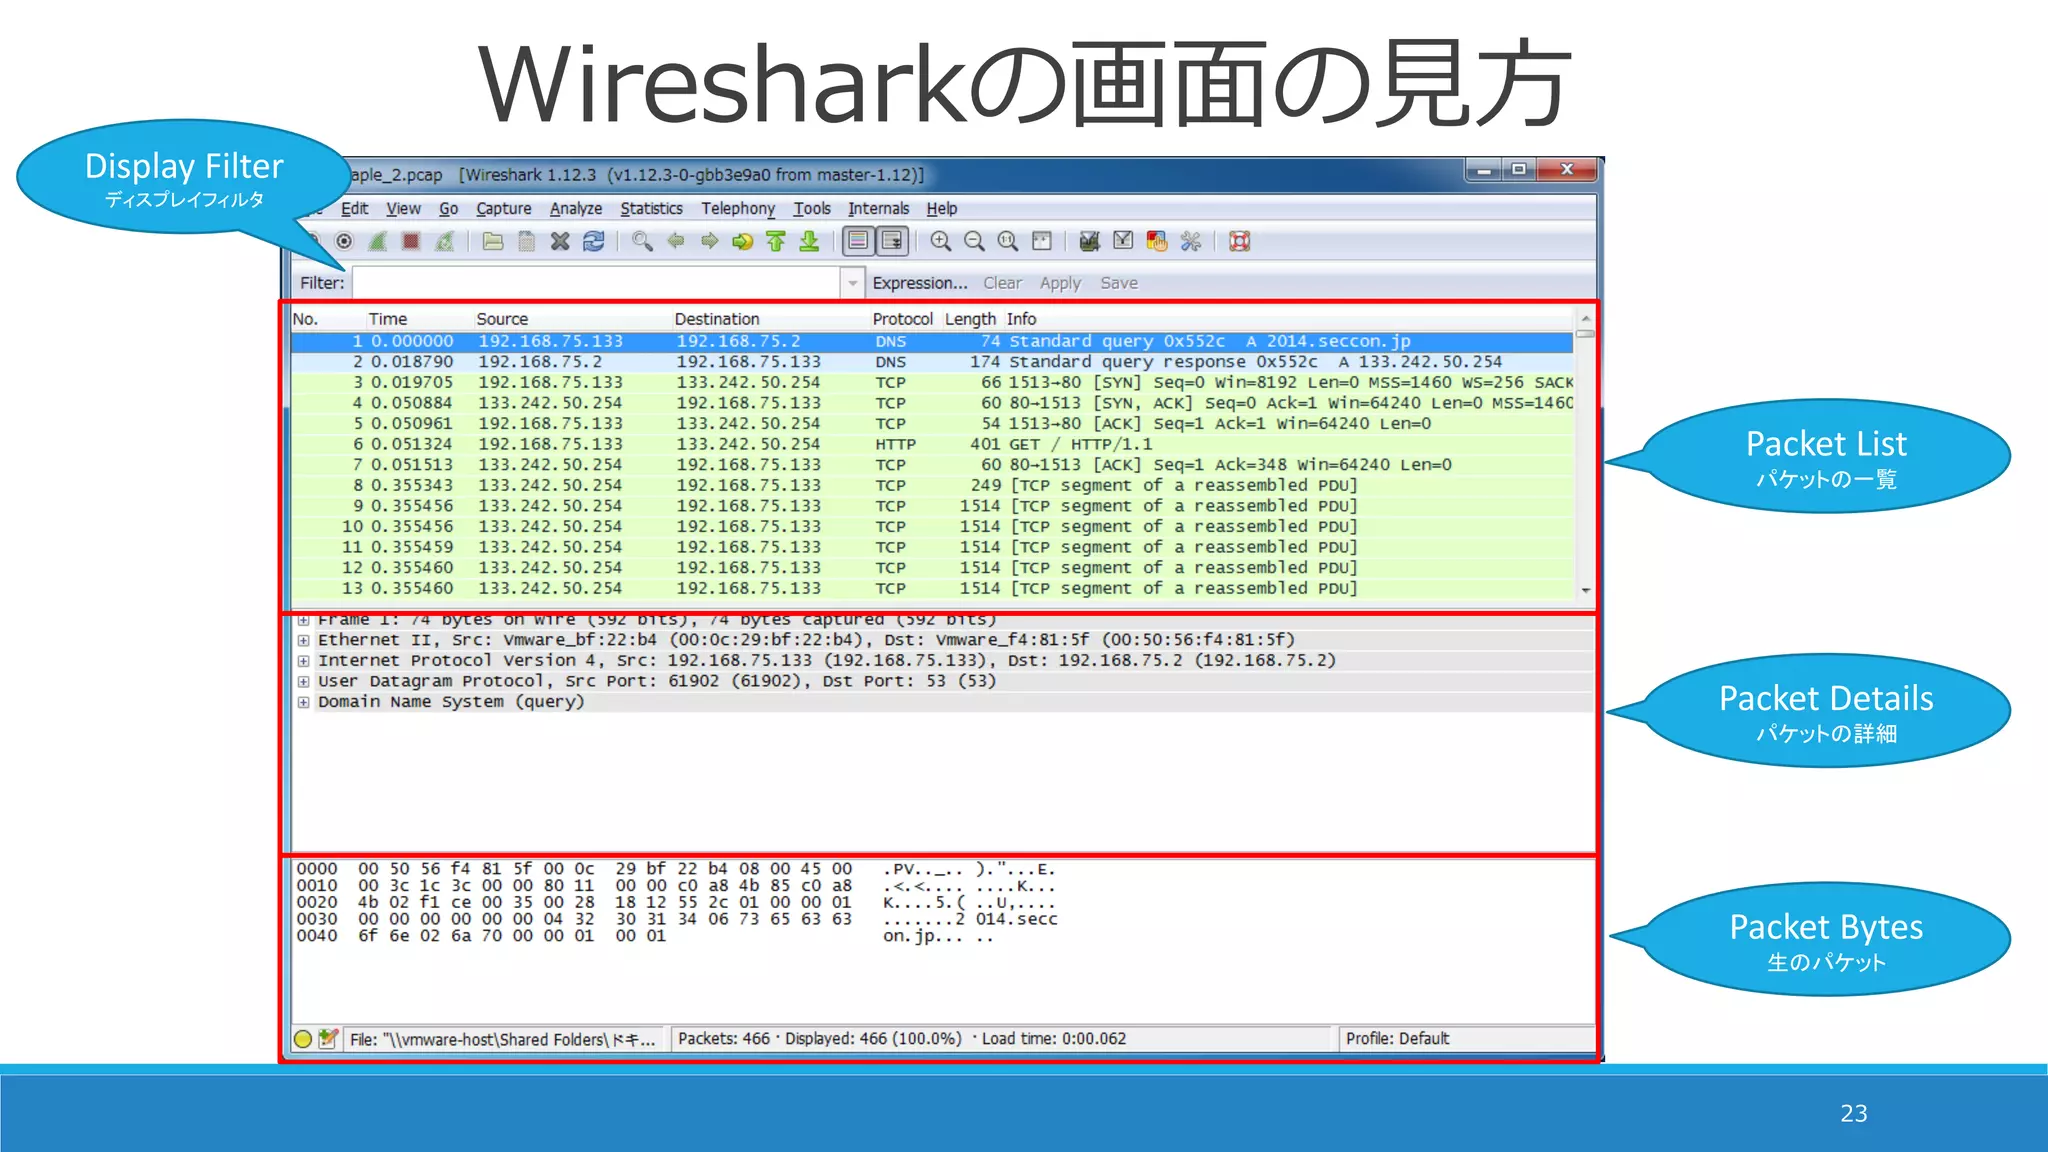This screenshot has width=2048, height=1152.
Task: Expand the Internet Protocol Version 4 node
Action: (303, 661)
